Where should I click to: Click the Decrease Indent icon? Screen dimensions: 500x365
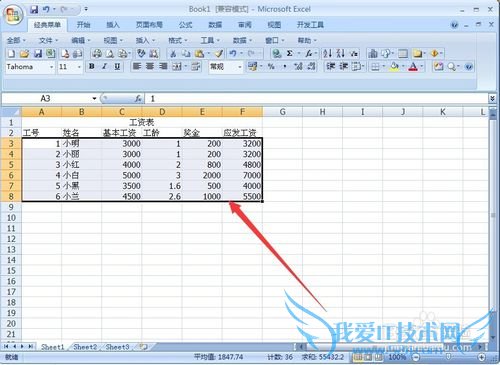[x=330, y=67]
